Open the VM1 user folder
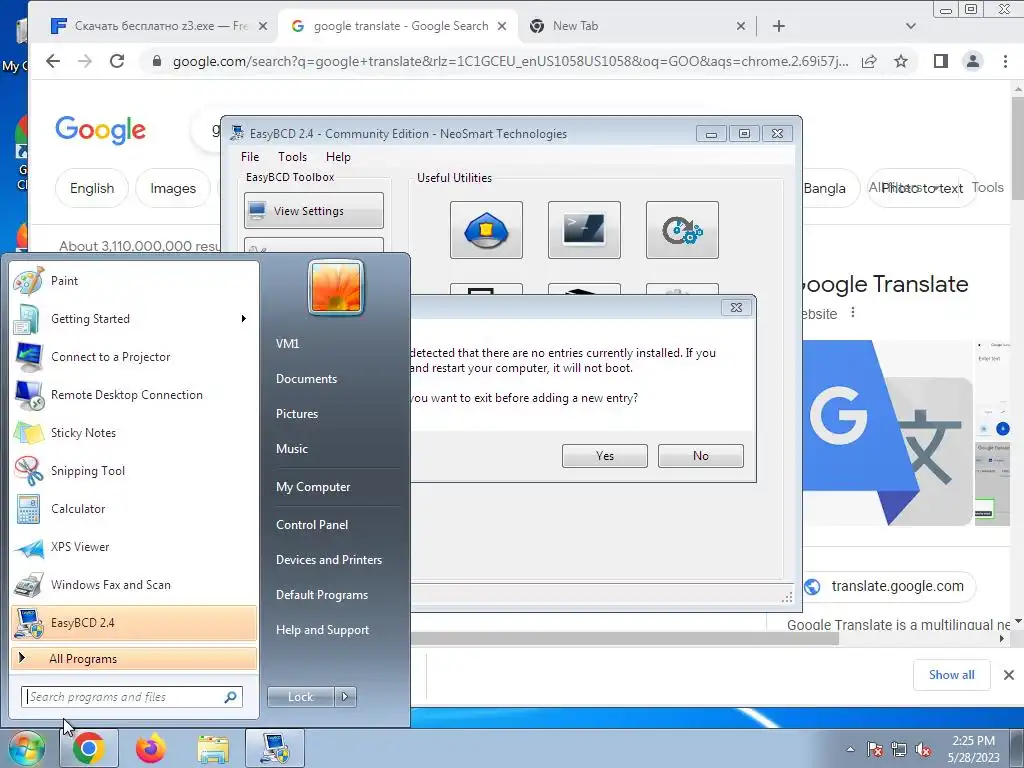 287,344
